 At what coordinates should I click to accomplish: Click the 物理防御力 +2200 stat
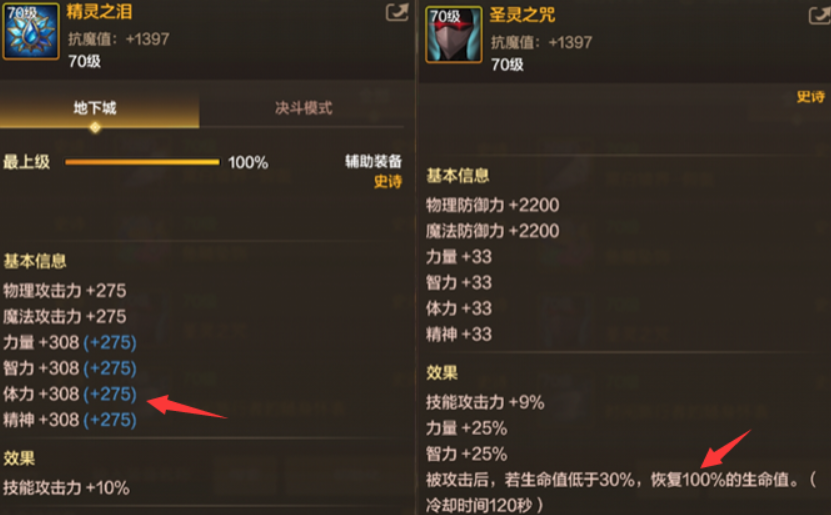pyautogui.click(x=492, y=205)
